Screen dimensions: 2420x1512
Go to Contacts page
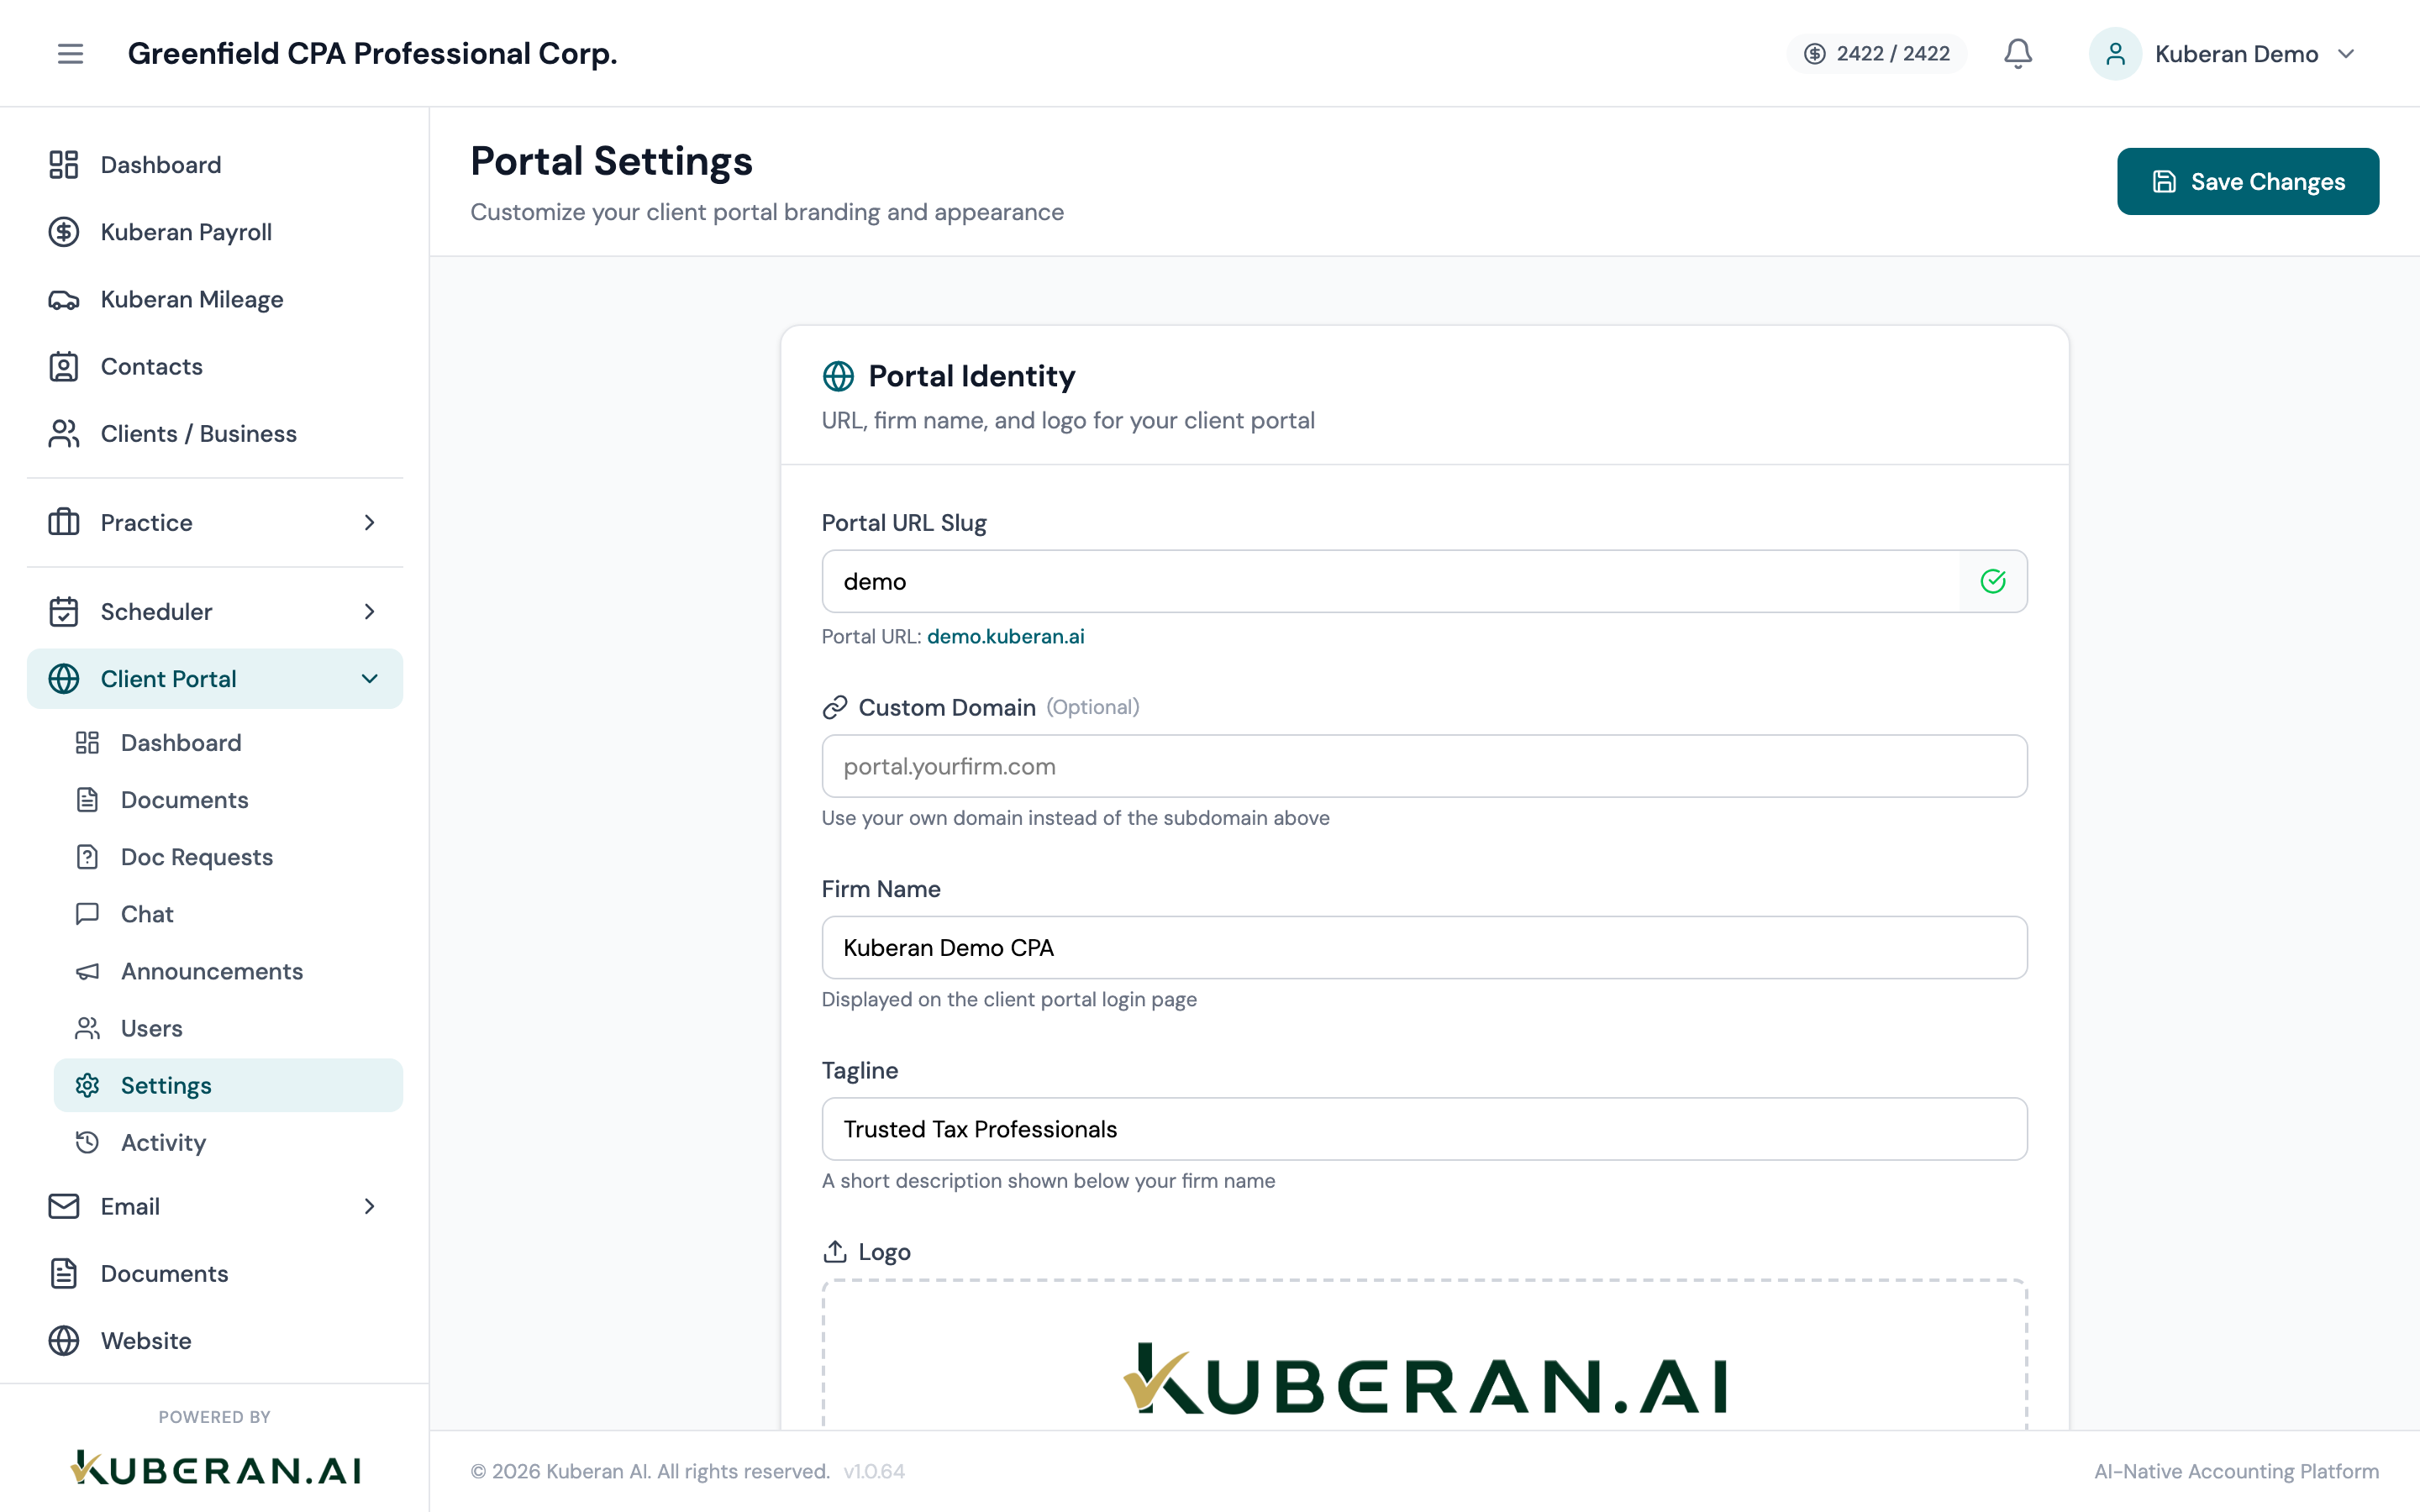click(x=215, y=366)
